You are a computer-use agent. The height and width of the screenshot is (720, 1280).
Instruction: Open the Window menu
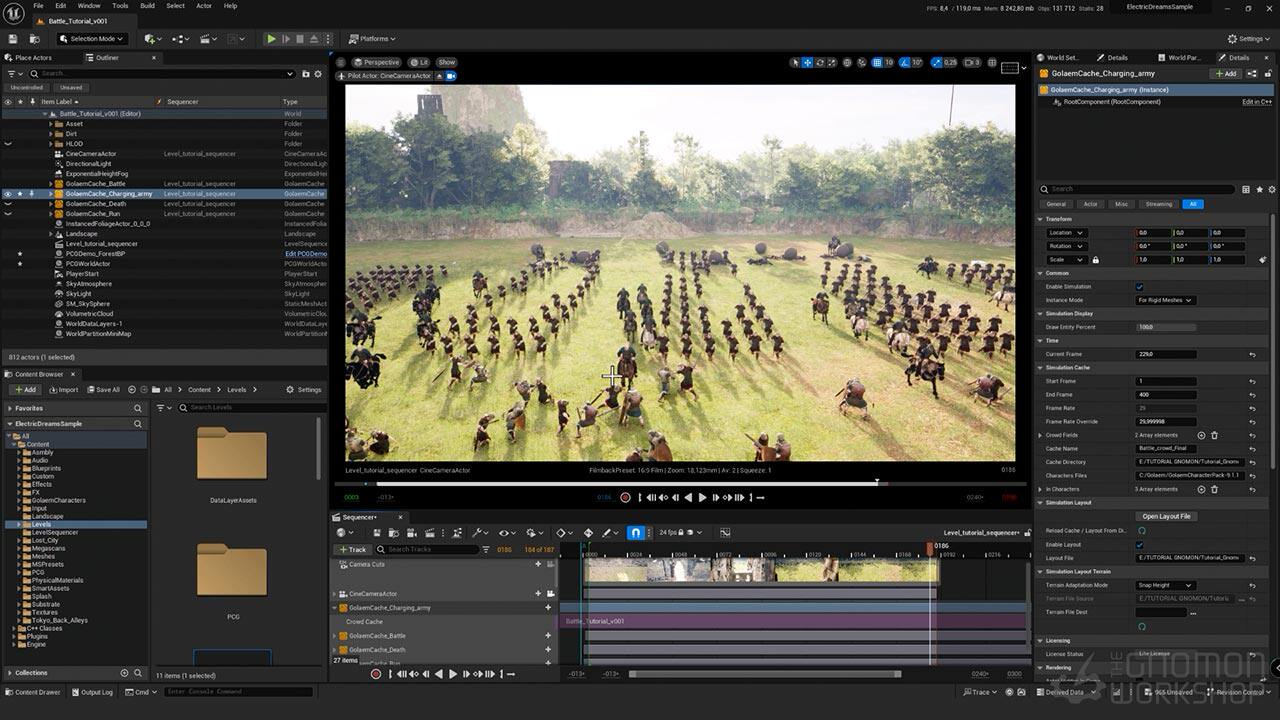click(x=89, y=5)
